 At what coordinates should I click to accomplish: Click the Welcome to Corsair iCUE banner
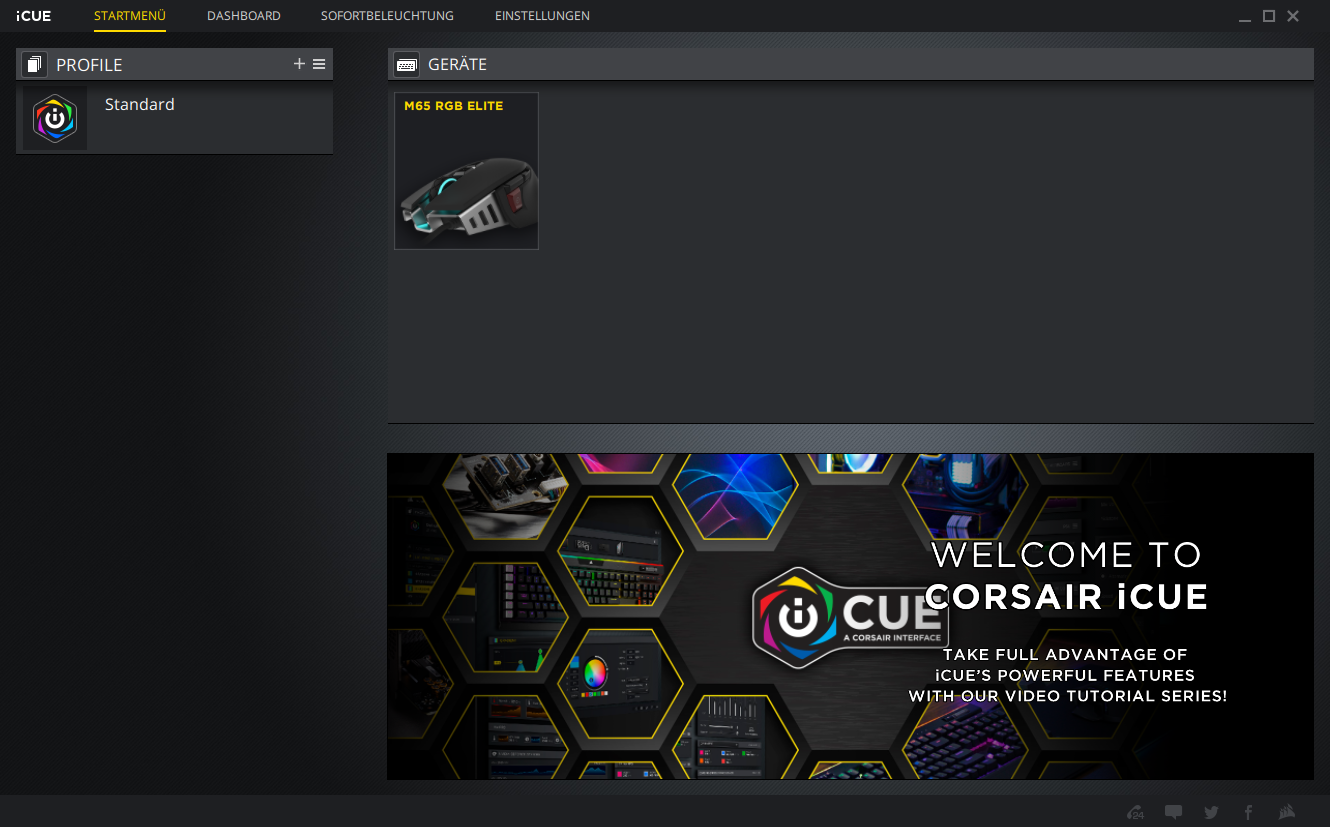click(x=850, y=616)
